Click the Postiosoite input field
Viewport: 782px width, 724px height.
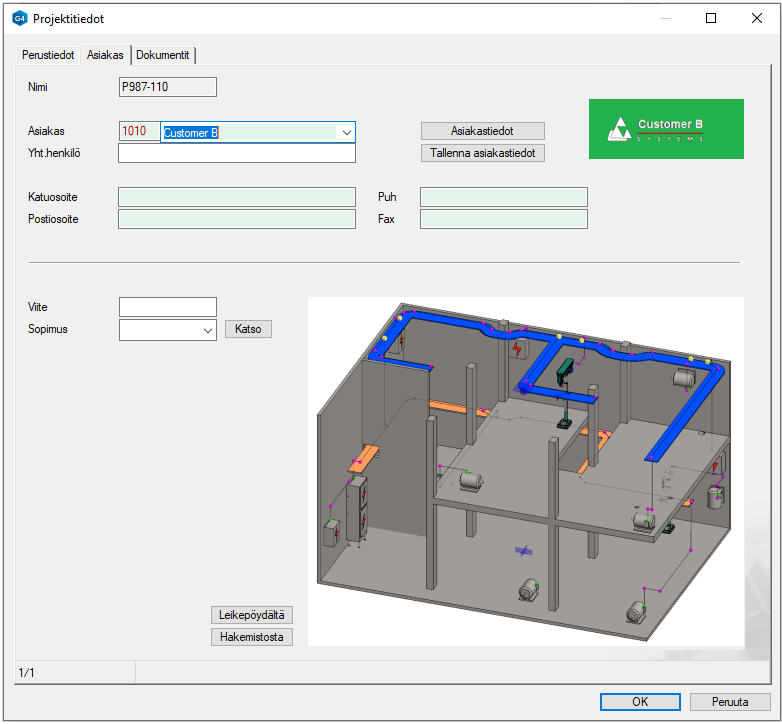236,219
